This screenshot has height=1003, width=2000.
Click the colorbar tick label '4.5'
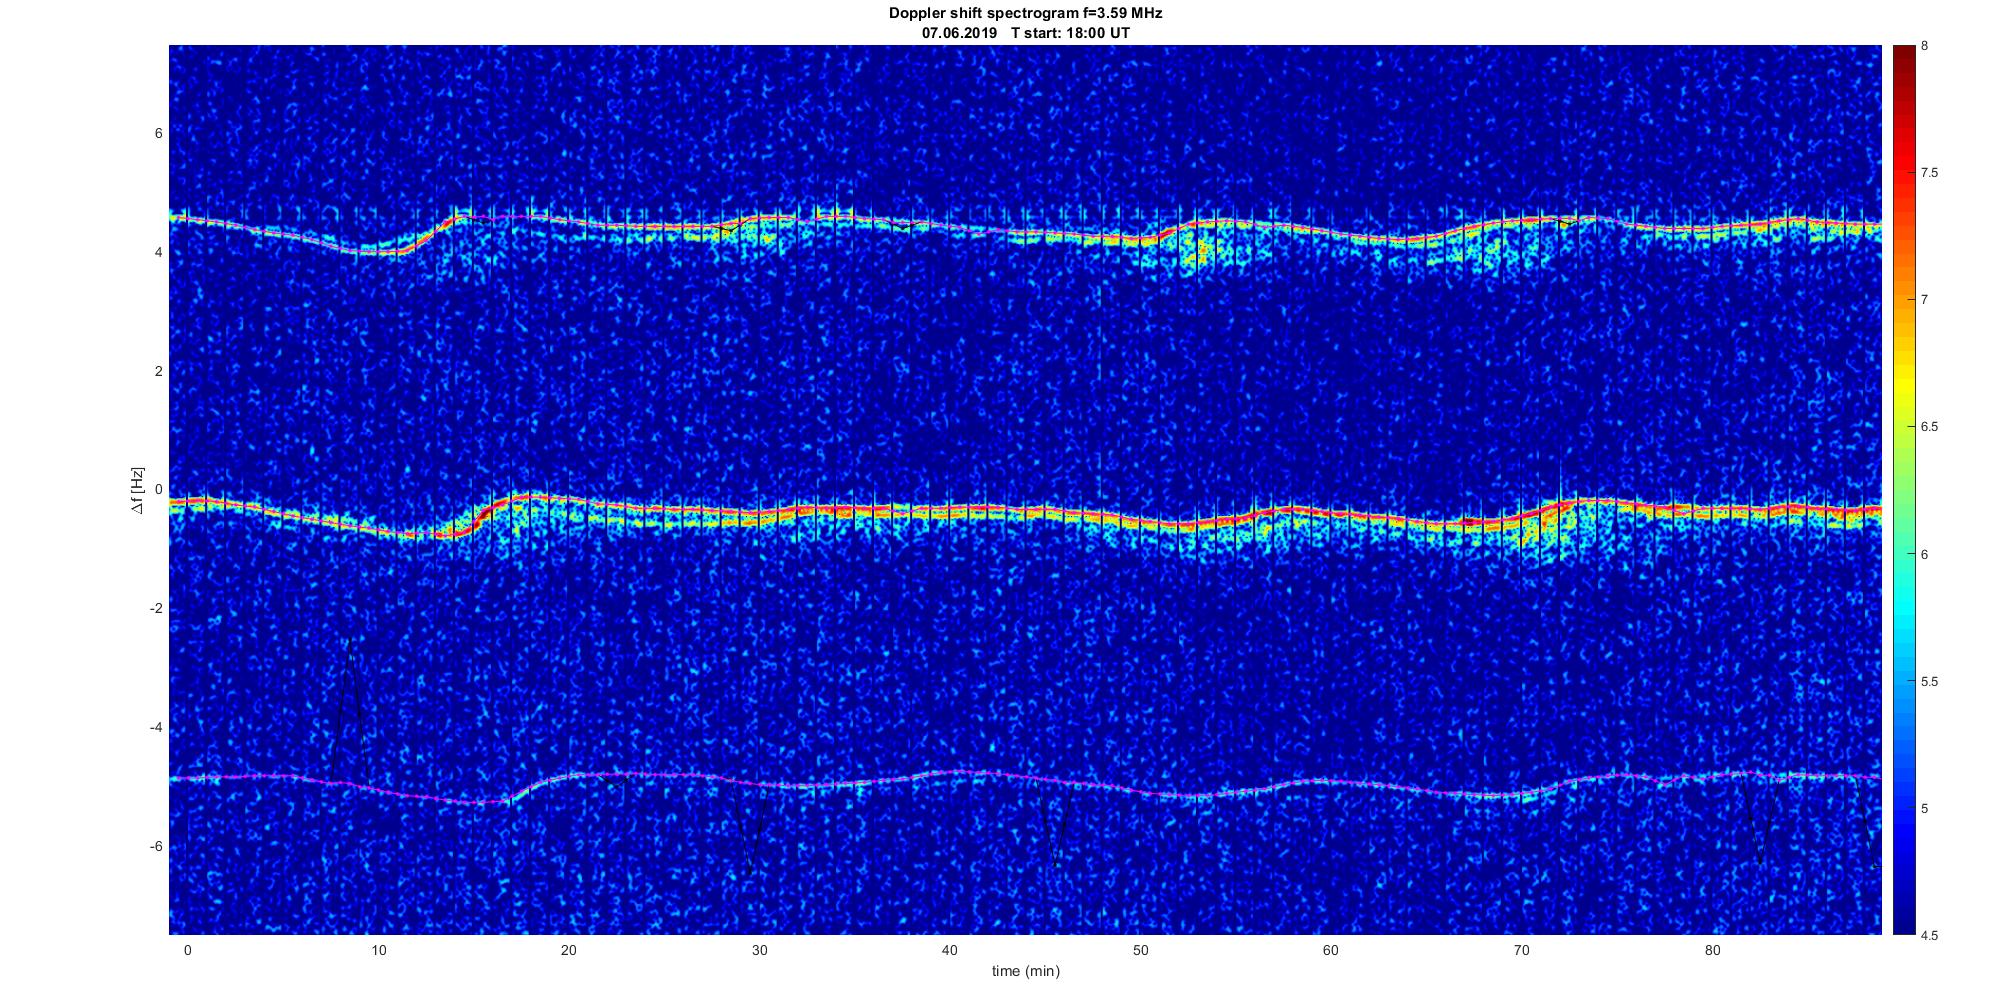click(1930, 935)
